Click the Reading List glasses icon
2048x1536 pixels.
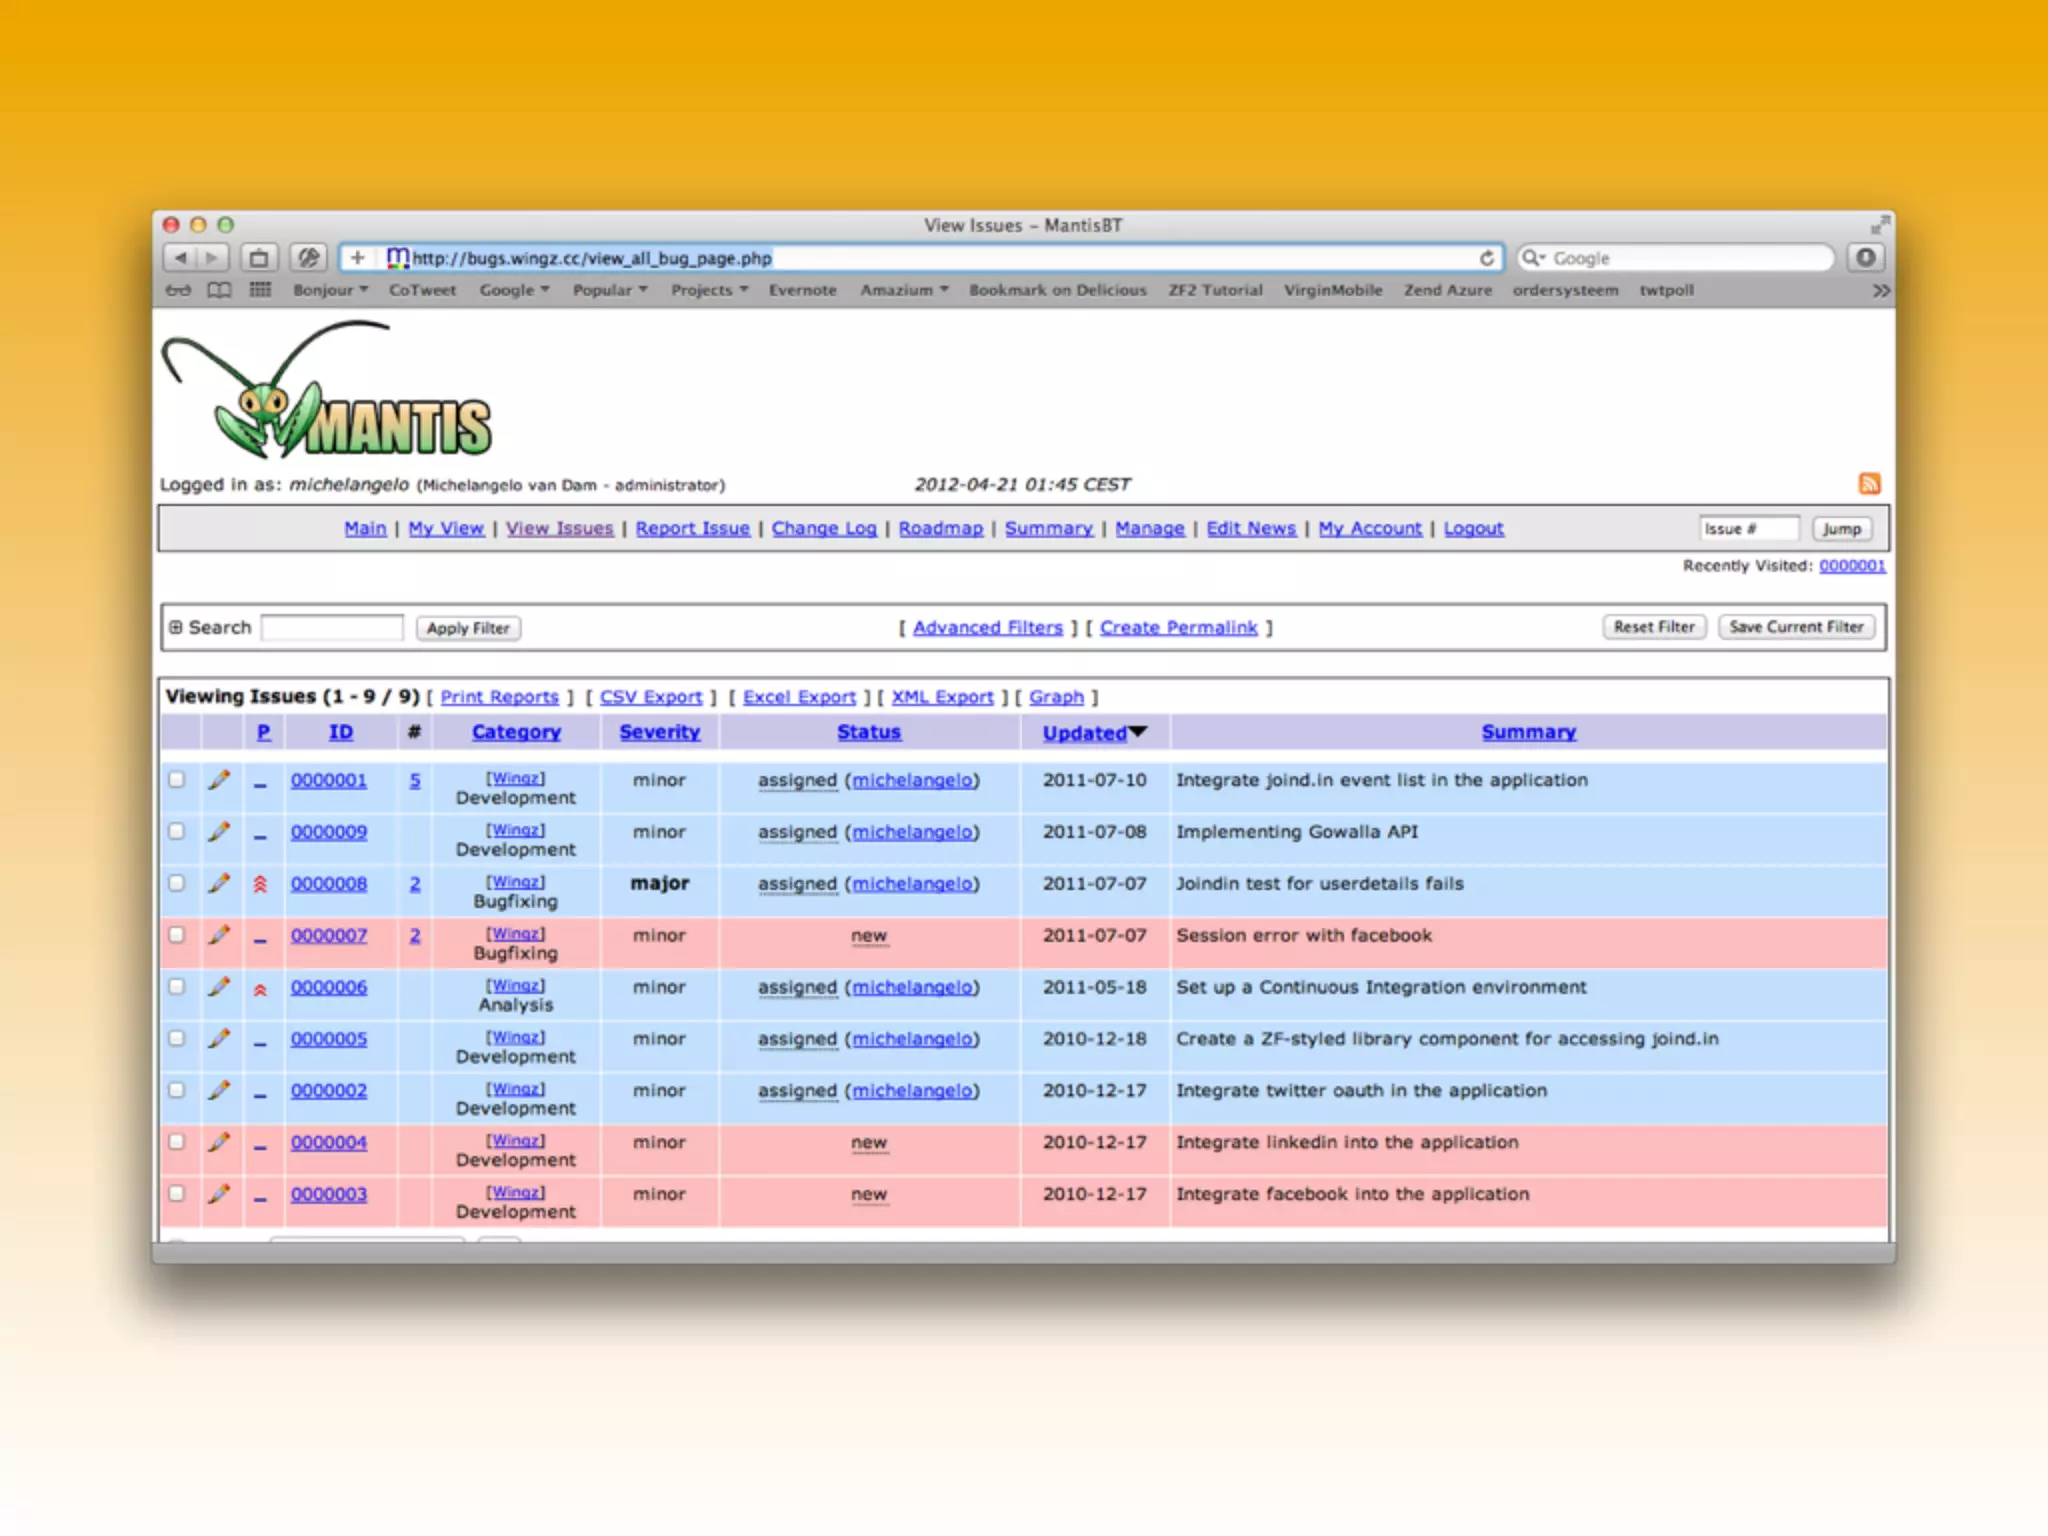tap(178, 290)
